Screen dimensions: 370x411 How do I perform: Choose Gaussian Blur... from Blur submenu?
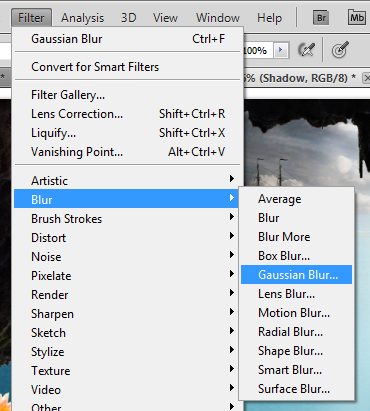click(296, 275)
